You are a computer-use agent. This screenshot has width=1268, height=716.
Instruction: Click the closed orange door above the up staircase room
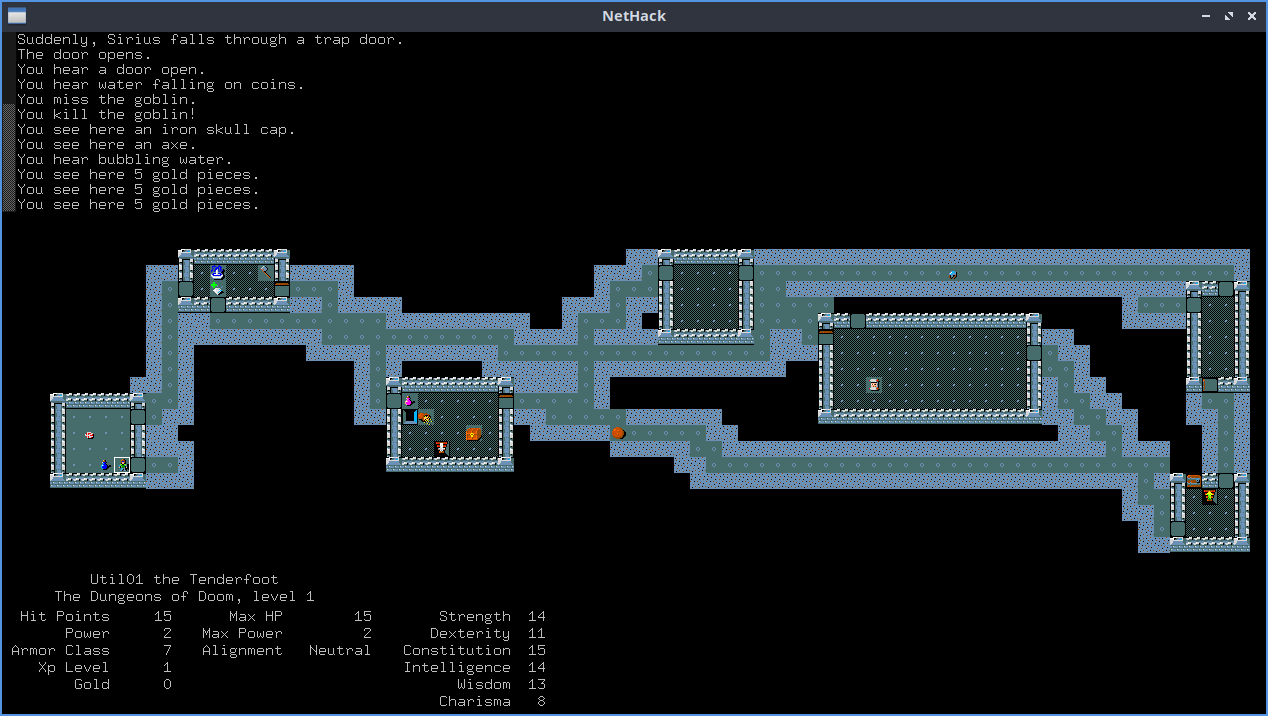tap(1194, 481)
